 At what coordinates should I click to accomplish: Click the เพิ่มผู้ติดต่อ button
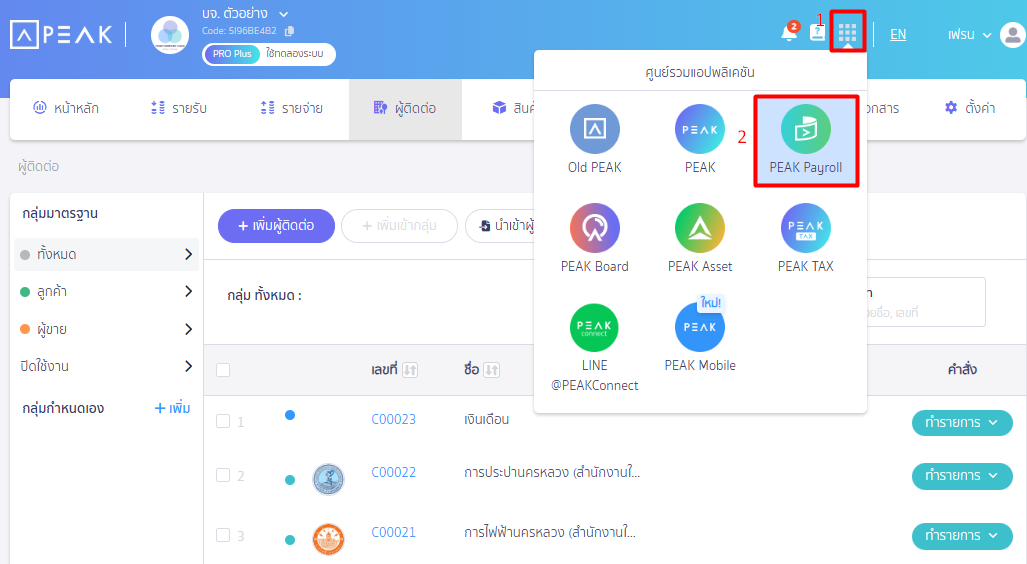tap(275, 226)
